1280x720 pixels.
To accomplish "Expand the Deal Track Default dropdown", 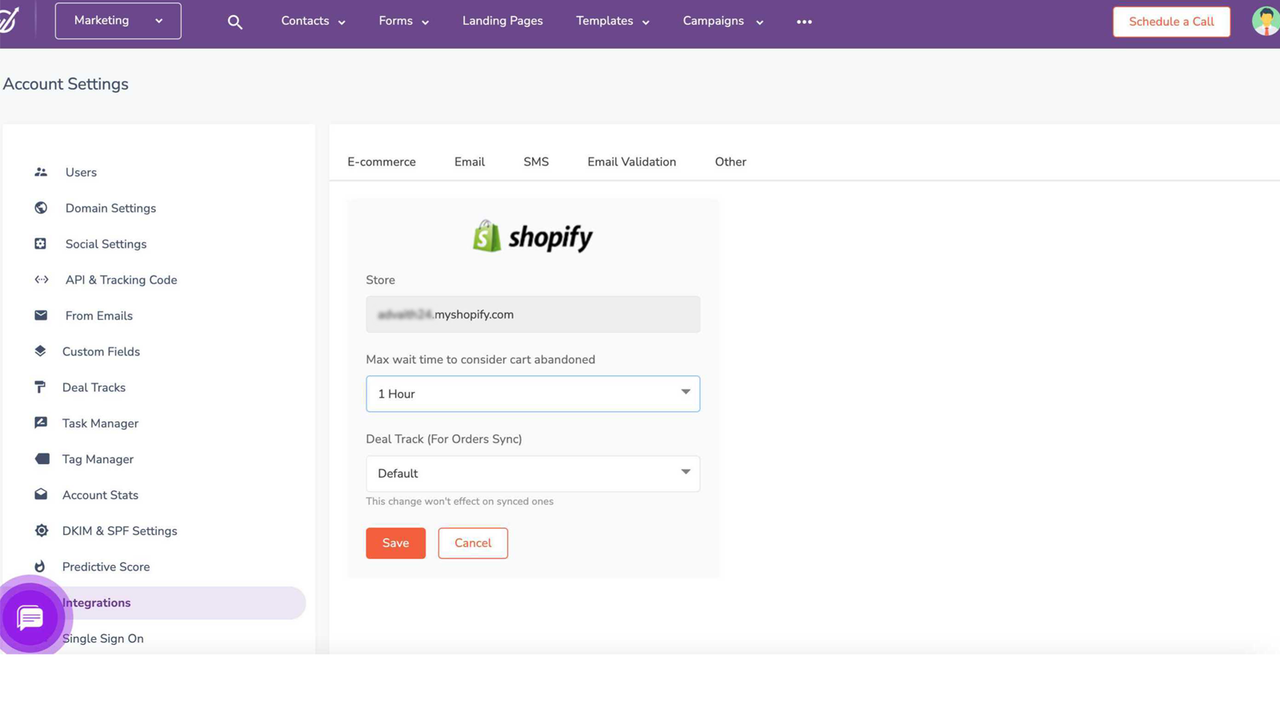I will (x=533, y=473).
